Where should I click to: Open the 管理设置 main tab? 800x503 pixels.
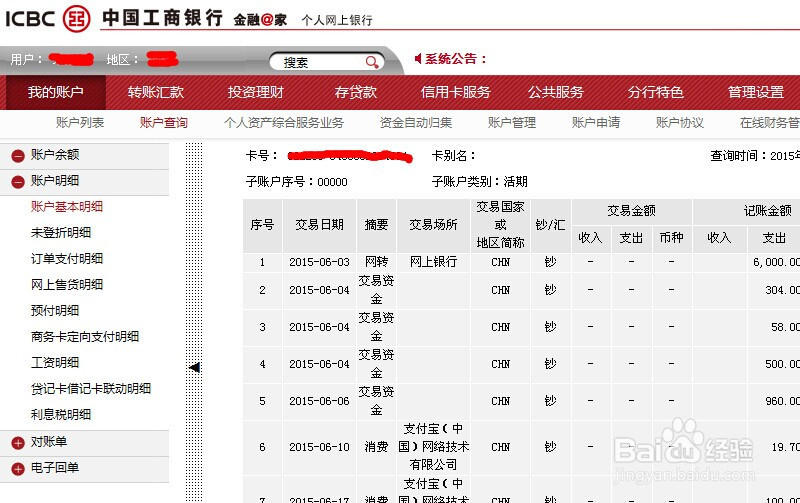[756, 92]
